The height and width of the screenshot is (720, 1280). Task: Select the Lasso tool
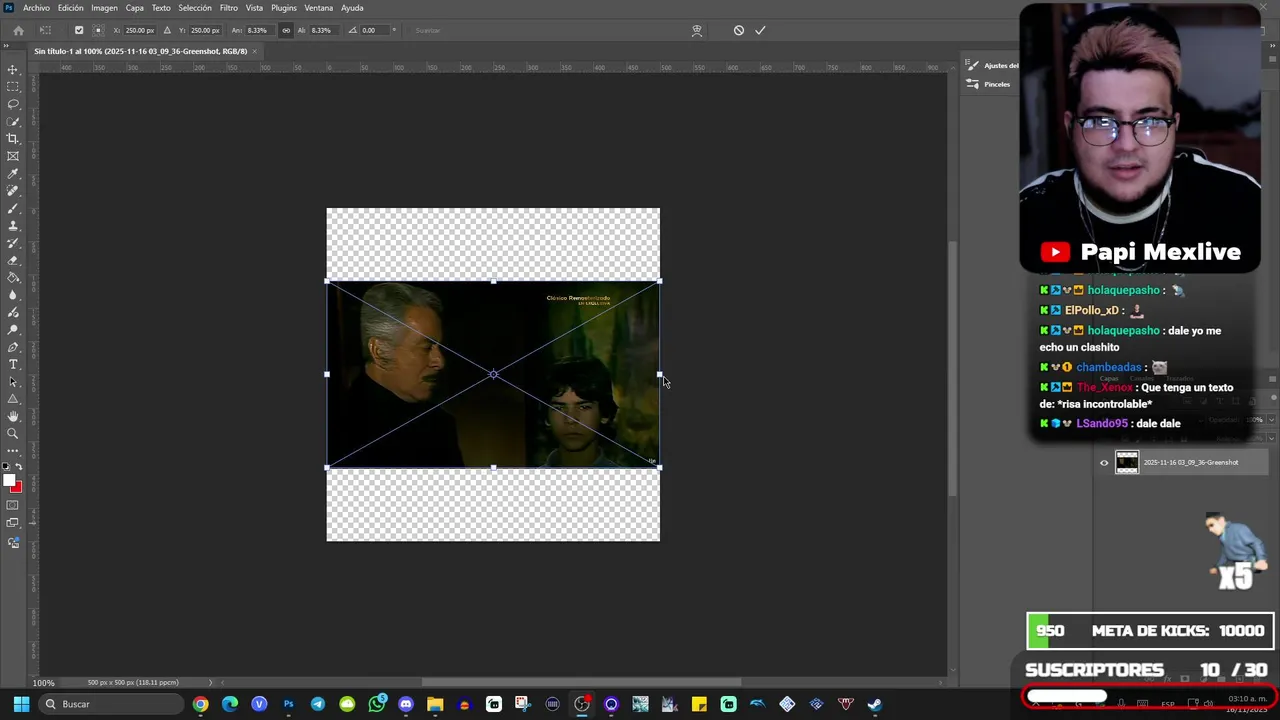point(13,104)
